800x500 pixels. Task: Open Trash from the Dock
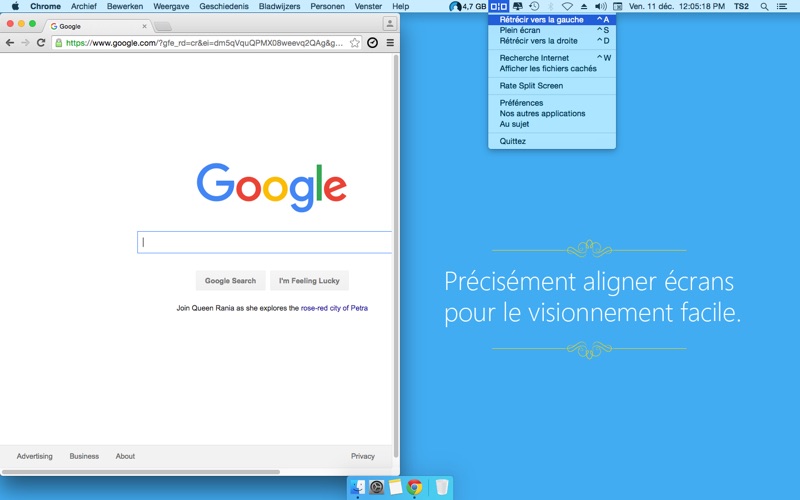point(441,487)
